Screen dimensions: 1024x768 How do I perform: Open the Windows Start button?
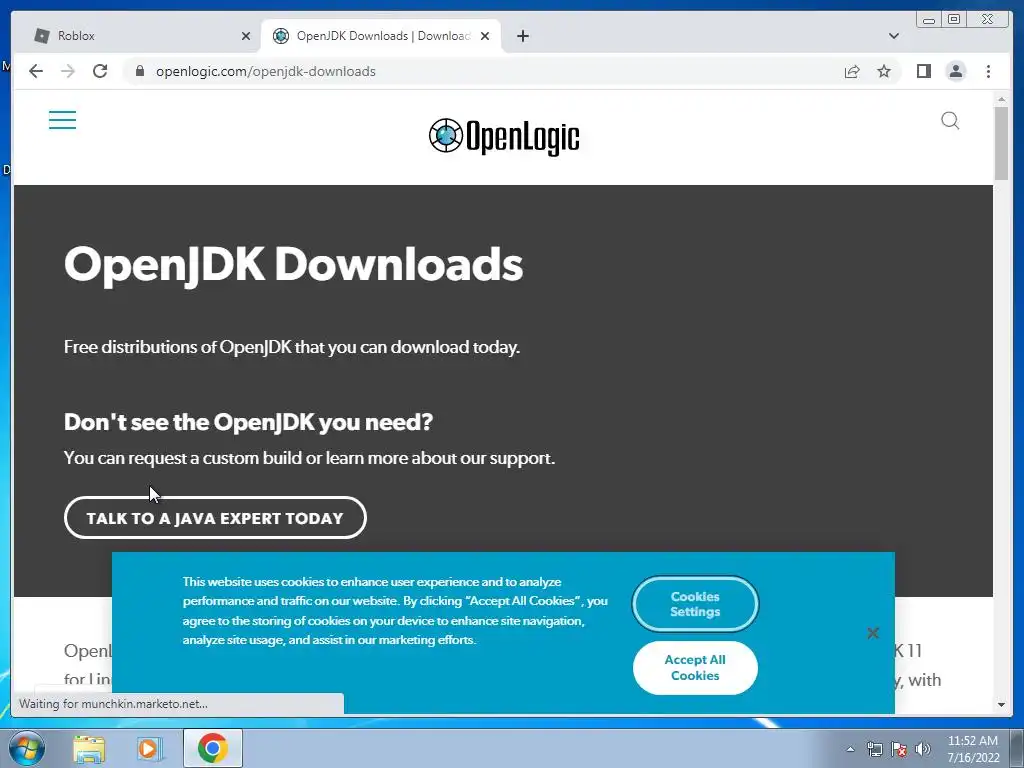click(x=27, y=748)
